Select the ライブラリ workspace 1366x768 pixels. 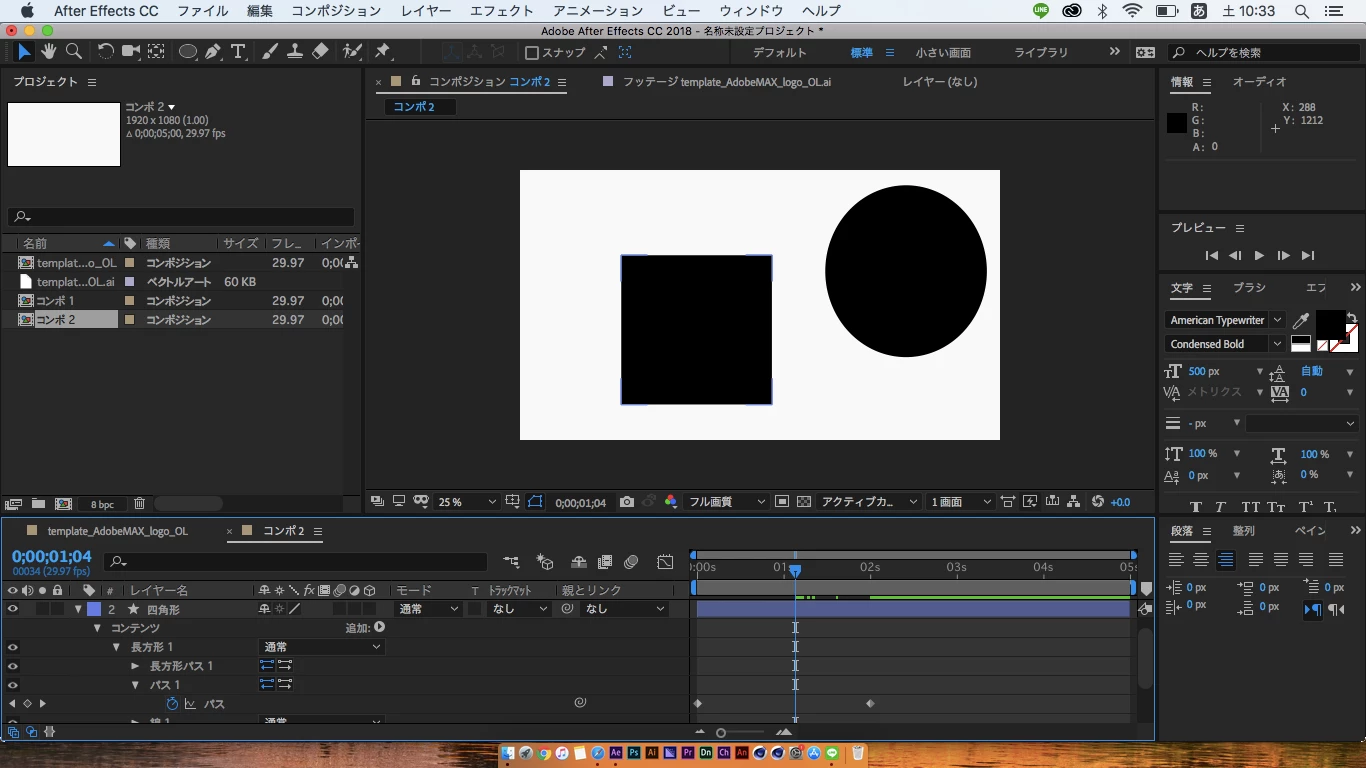click(1041, 53)
